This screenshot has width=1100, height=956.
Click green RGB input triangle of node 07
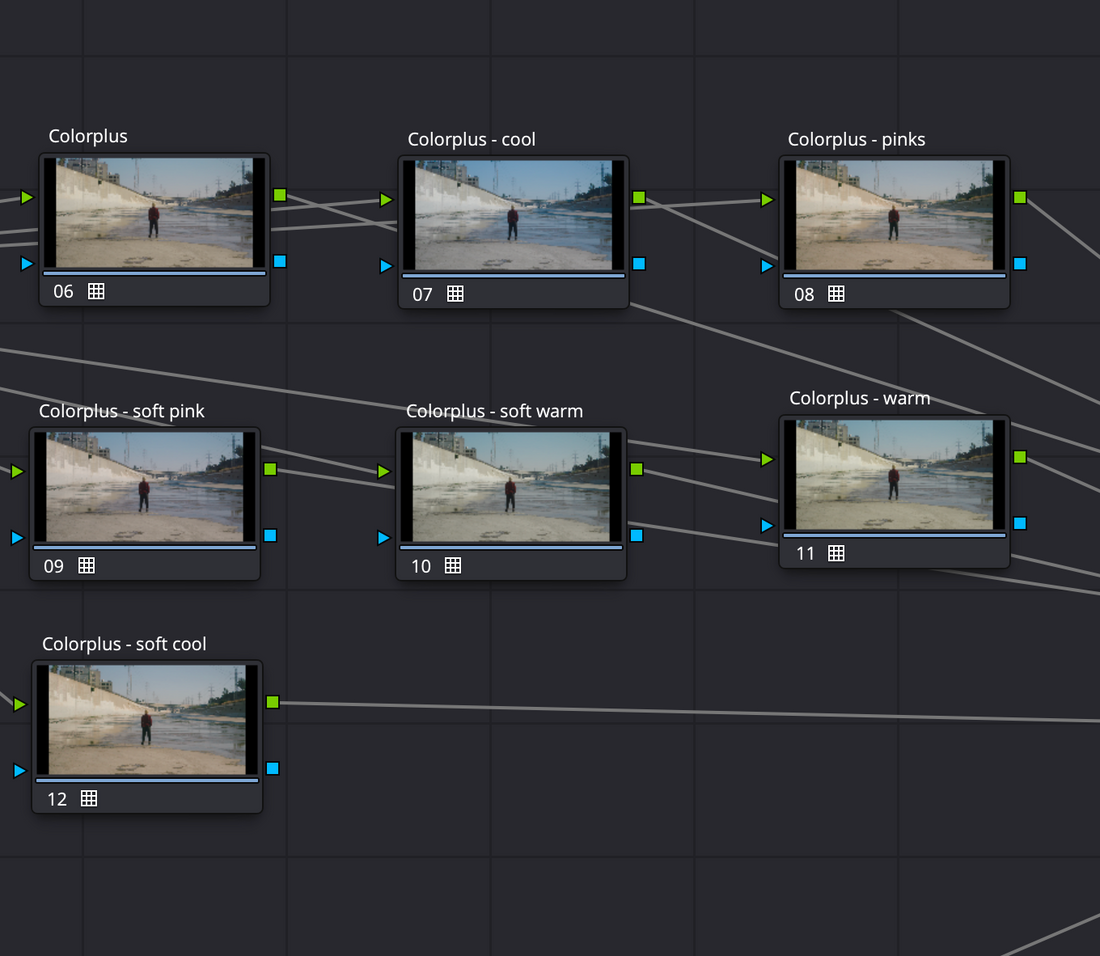coord(386,200)
